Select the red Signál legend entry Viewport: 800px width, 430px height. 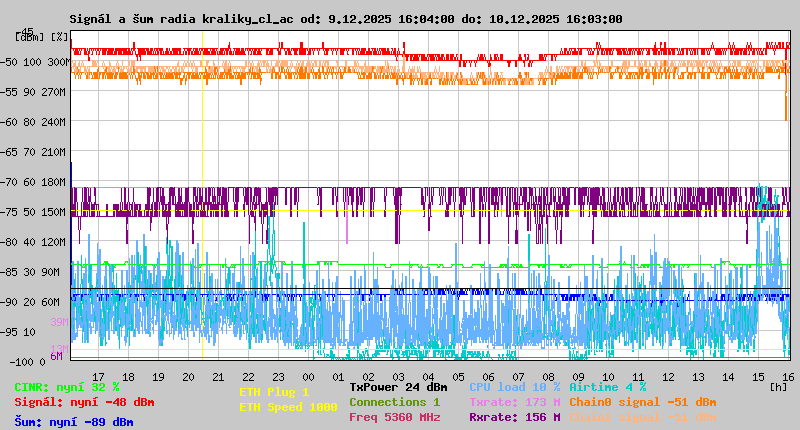pos(84,402)
